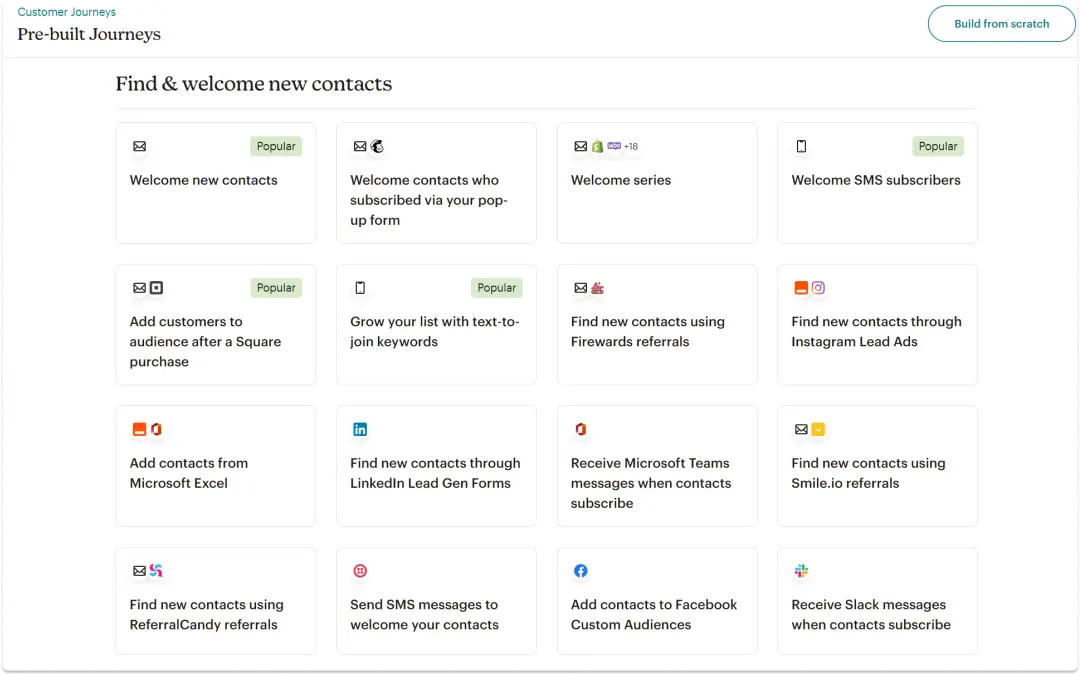Click the Mailchimp Freddie icon on pop-up form card

pos(377,146)
